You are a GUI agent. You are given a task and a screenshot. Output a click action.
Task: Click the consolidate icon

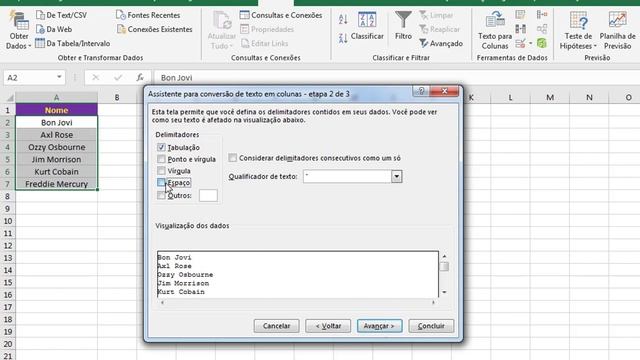(x=542, y=15)
